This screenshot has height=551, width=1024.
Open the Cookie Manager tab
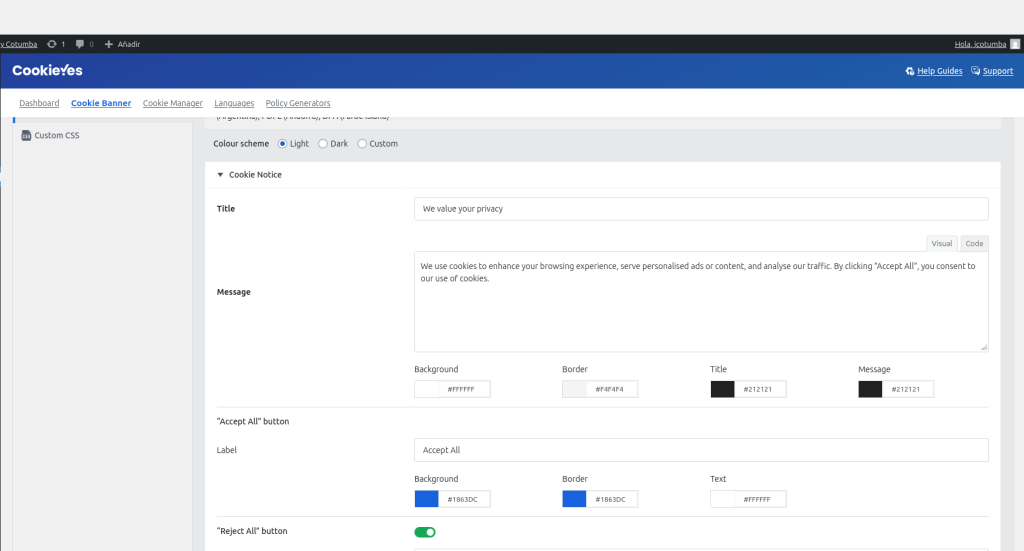click(172, 103)
